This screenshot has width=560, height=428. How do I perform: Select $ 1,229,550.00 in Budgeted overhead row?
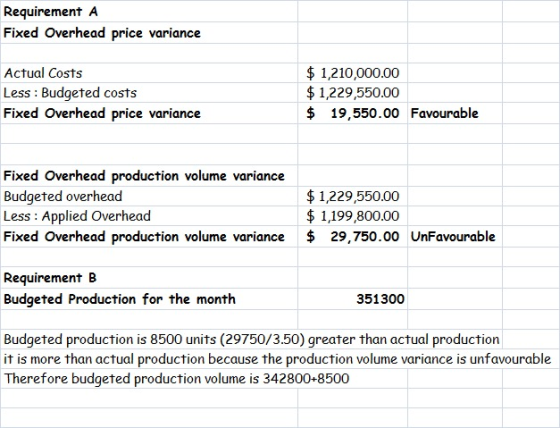click(352, 196)
